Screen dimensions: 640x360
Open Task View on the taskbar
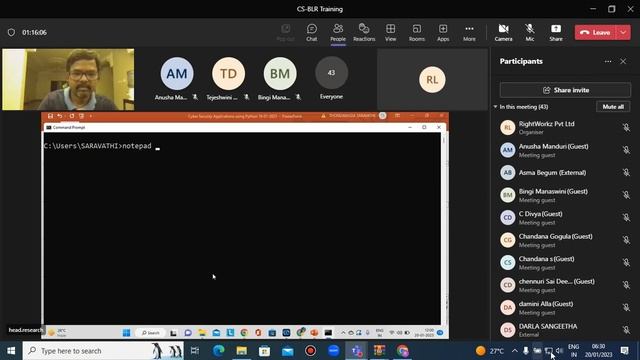[x=195, y=351]
